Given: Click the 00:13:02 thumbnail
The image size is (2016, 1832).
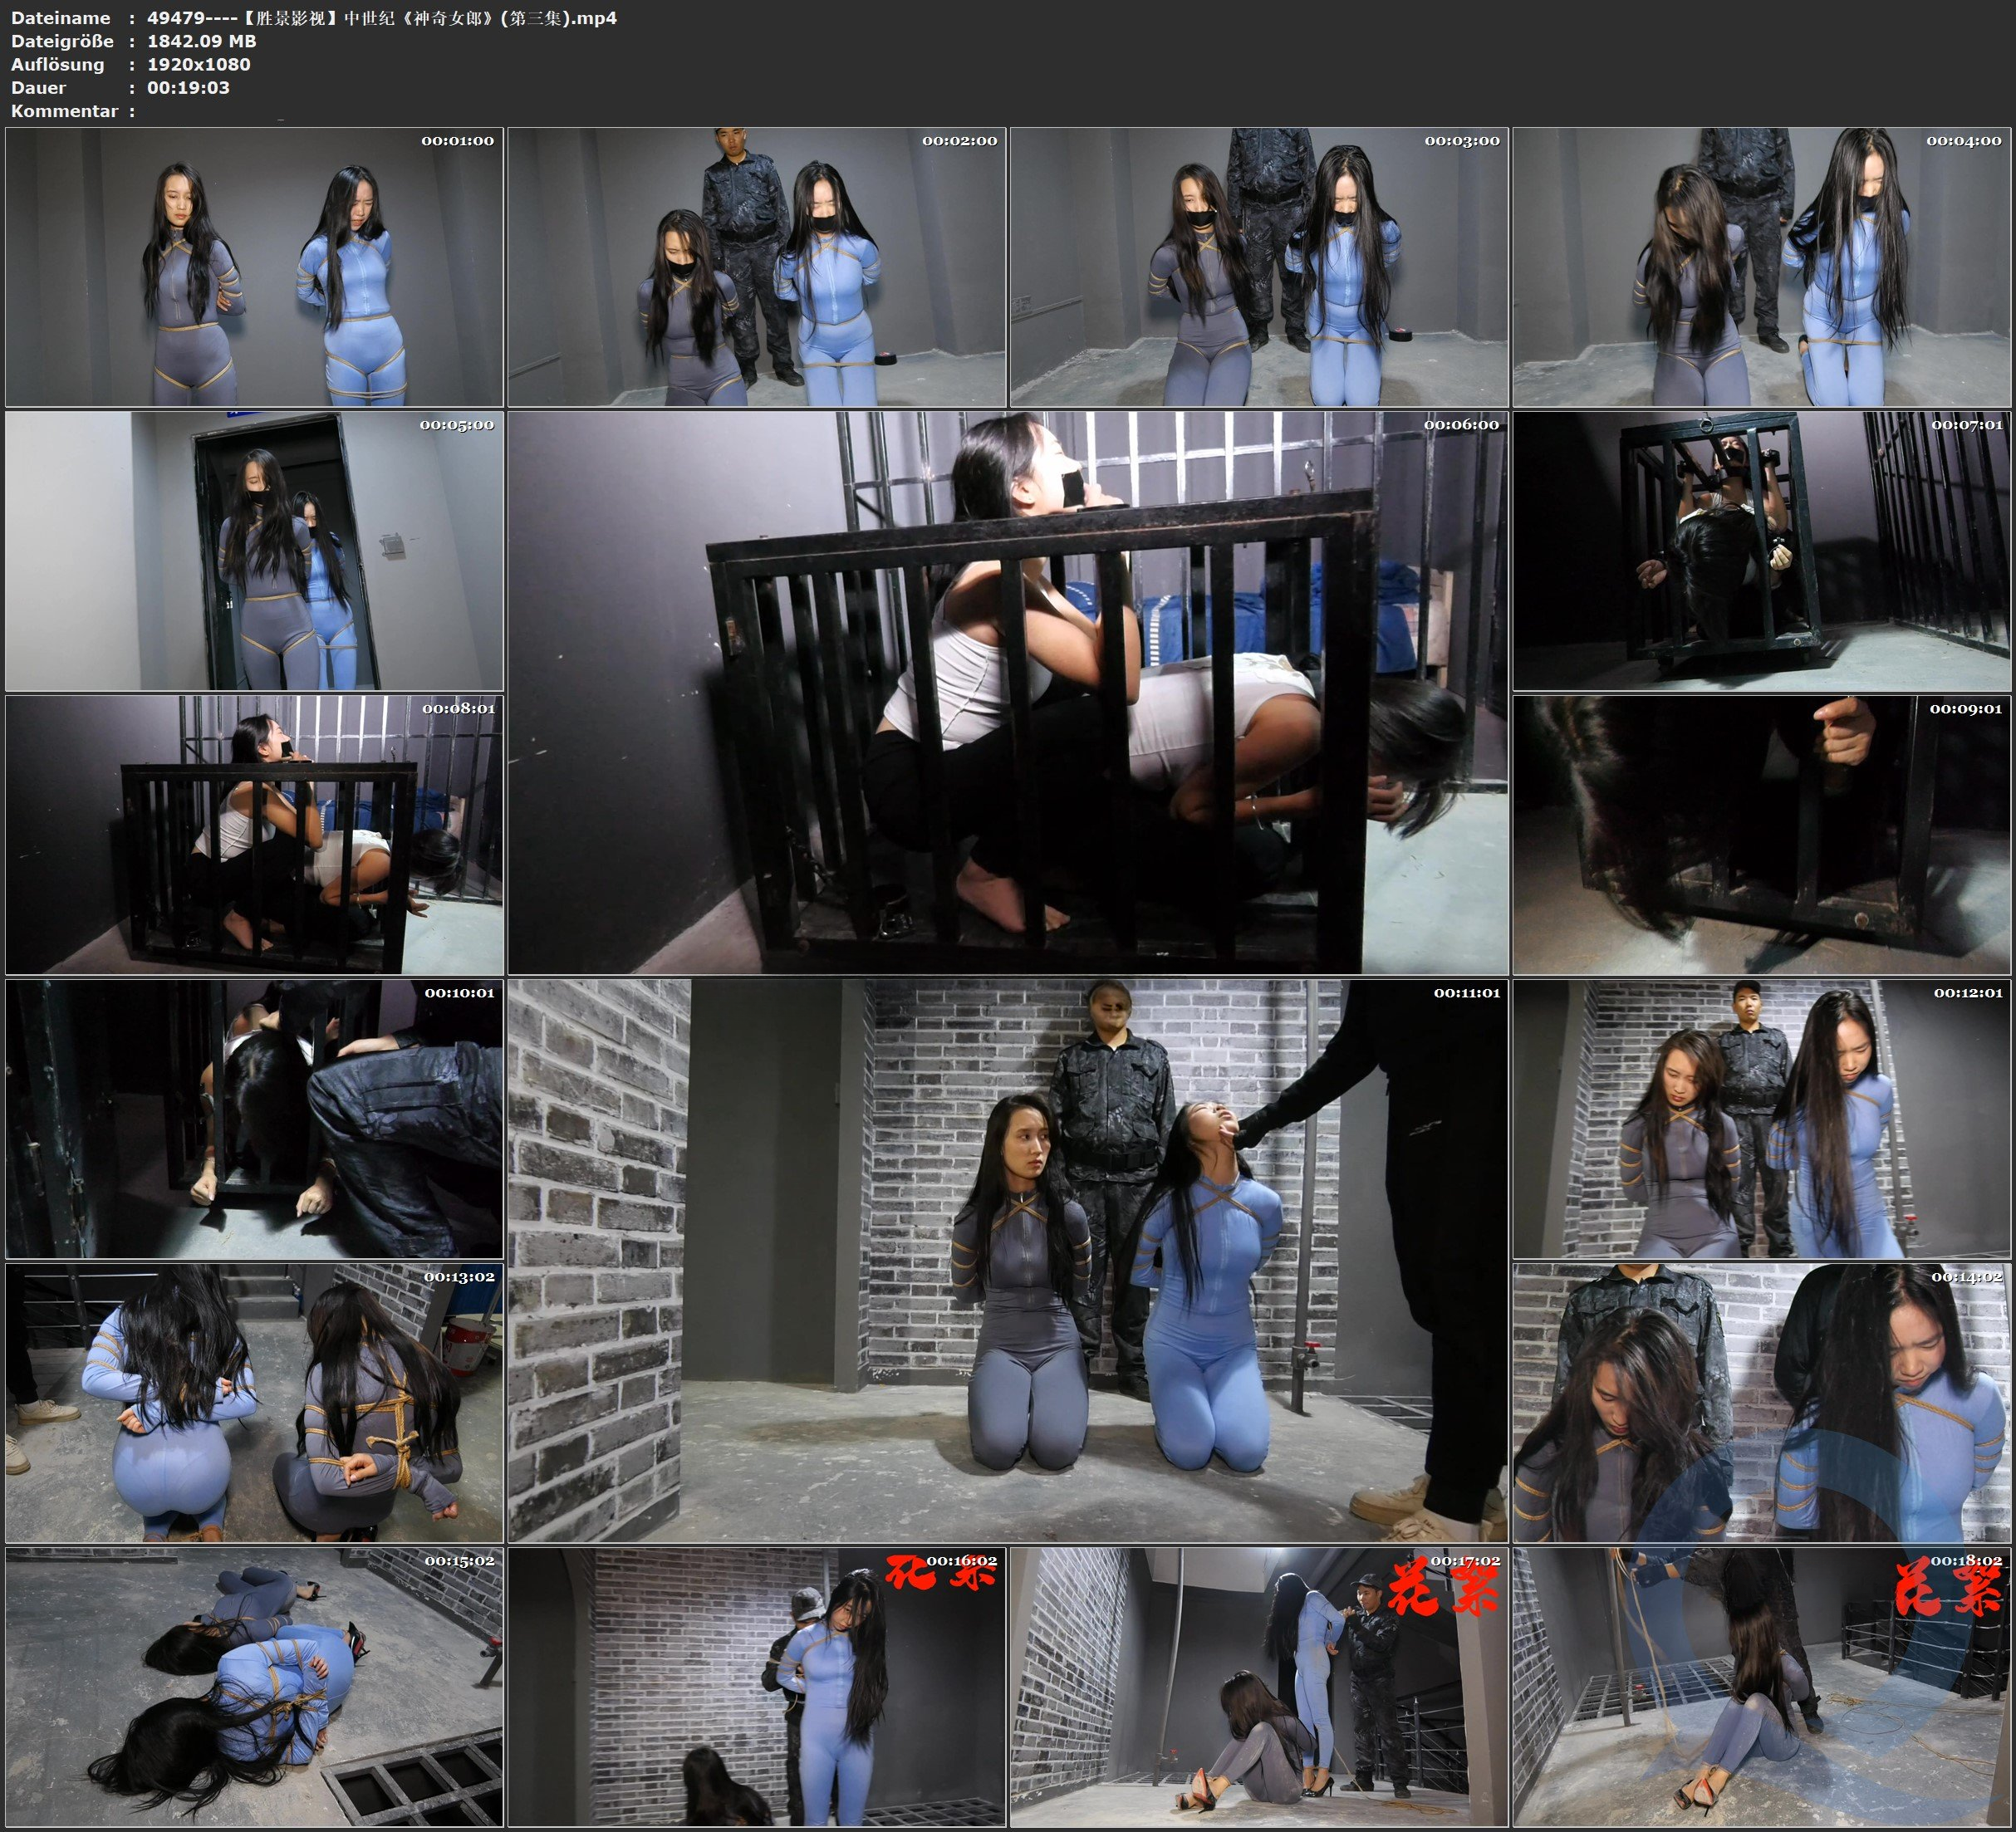Looking at the screenshot, I should click(x=254, y=1403).
